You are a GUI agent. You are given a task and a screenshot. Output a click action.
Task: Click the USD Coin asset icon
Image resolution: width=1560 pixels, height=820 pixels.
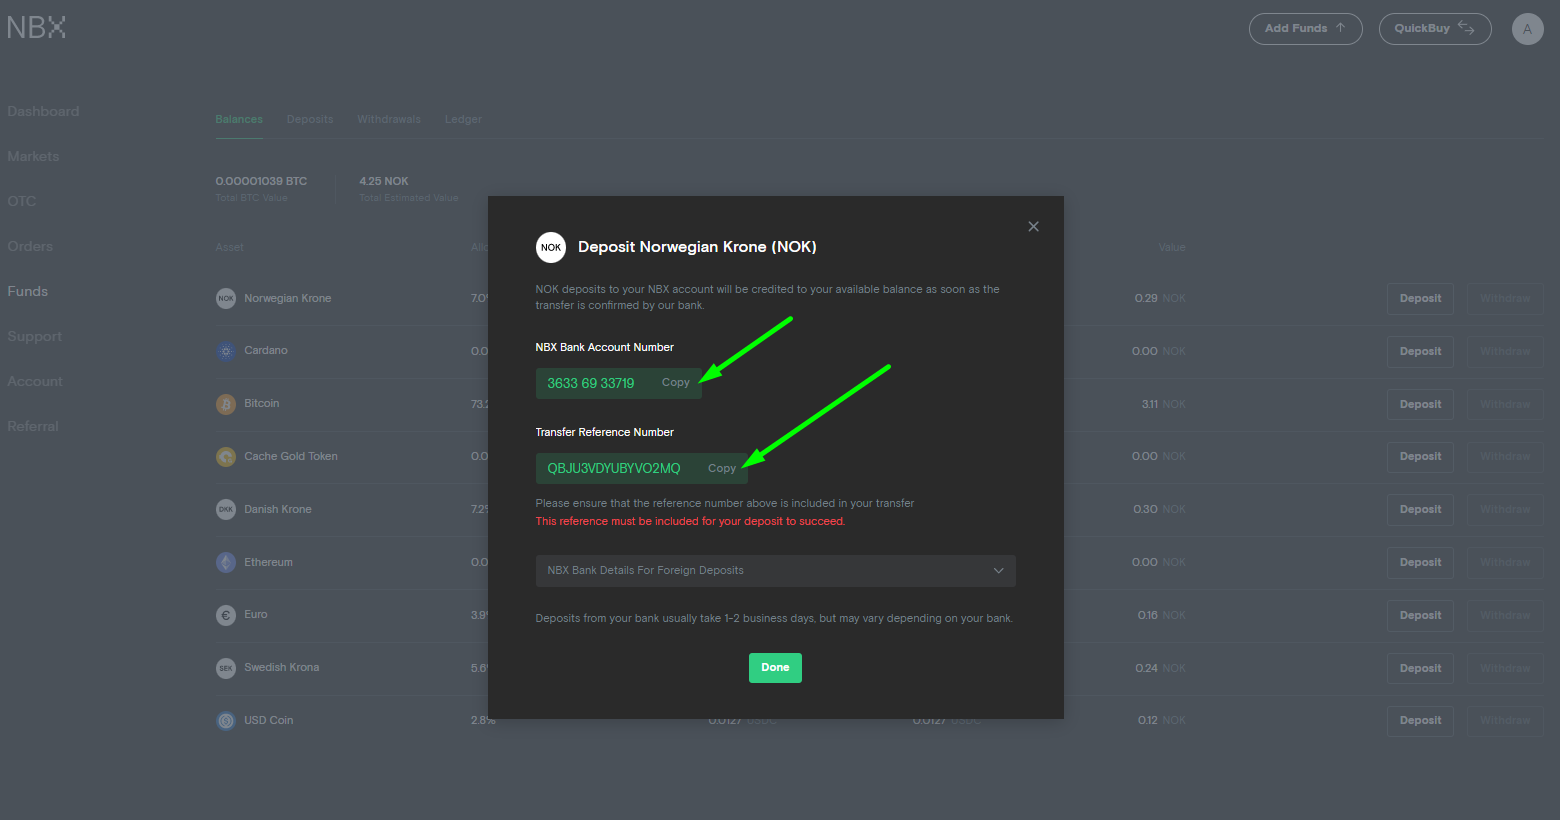pyautogui.click(x=226, y=721)
